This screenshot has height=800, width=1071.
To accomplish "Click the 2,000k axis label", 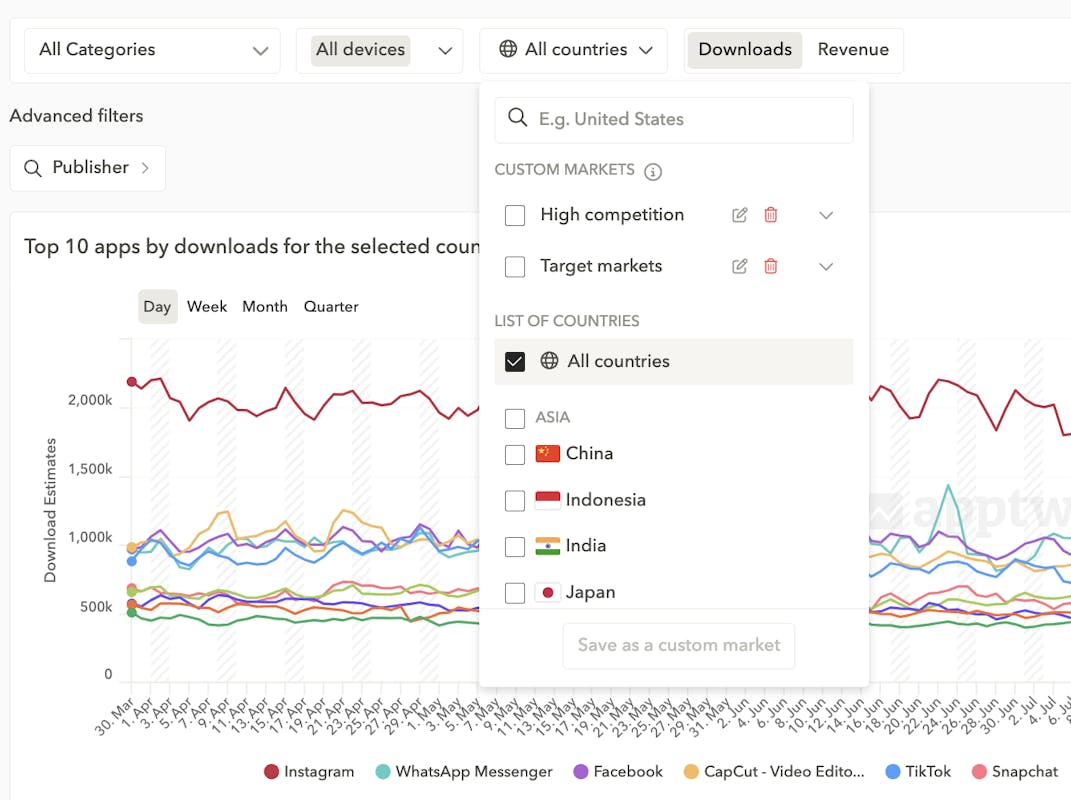I will 90,400.
